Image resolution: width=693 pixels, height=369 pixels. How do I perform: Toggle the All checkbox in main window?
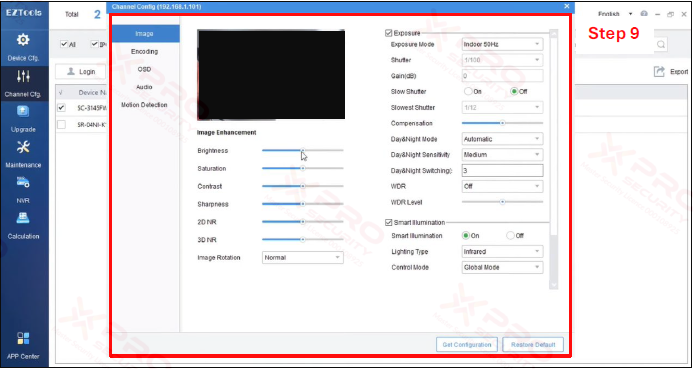pyautogui.click(x=64, y=44)
